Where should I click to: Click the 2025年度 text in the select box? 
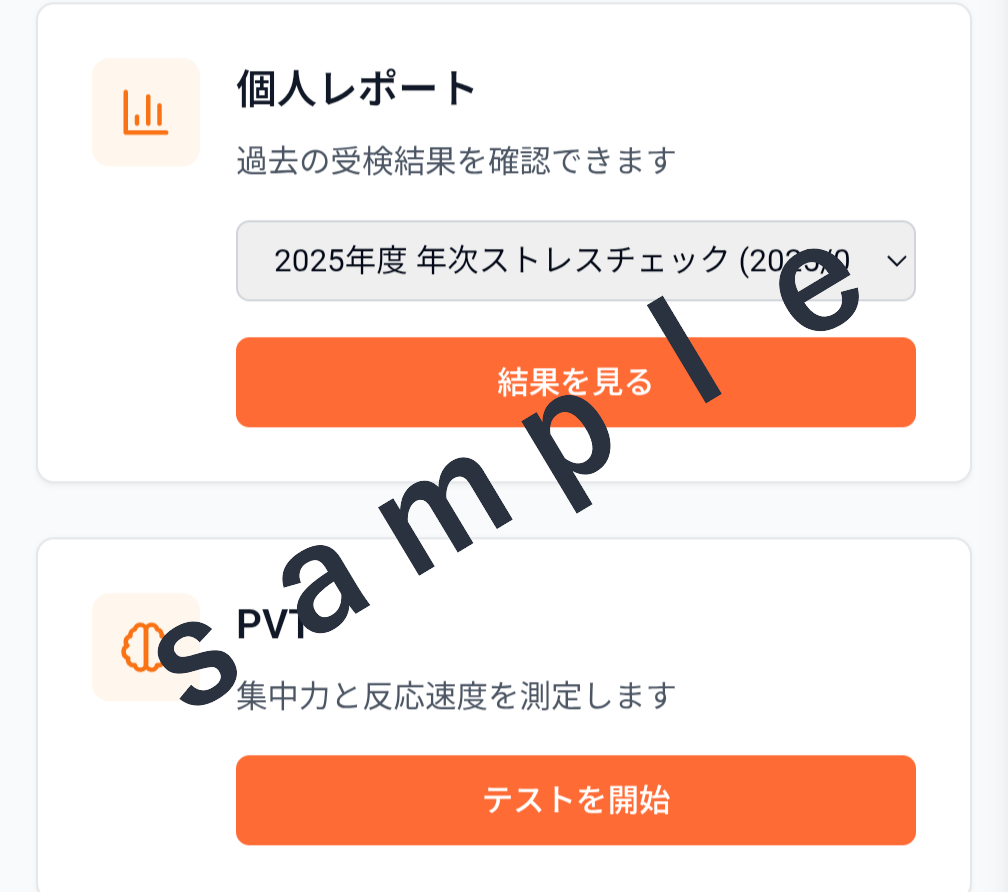[x=340, y=261]
